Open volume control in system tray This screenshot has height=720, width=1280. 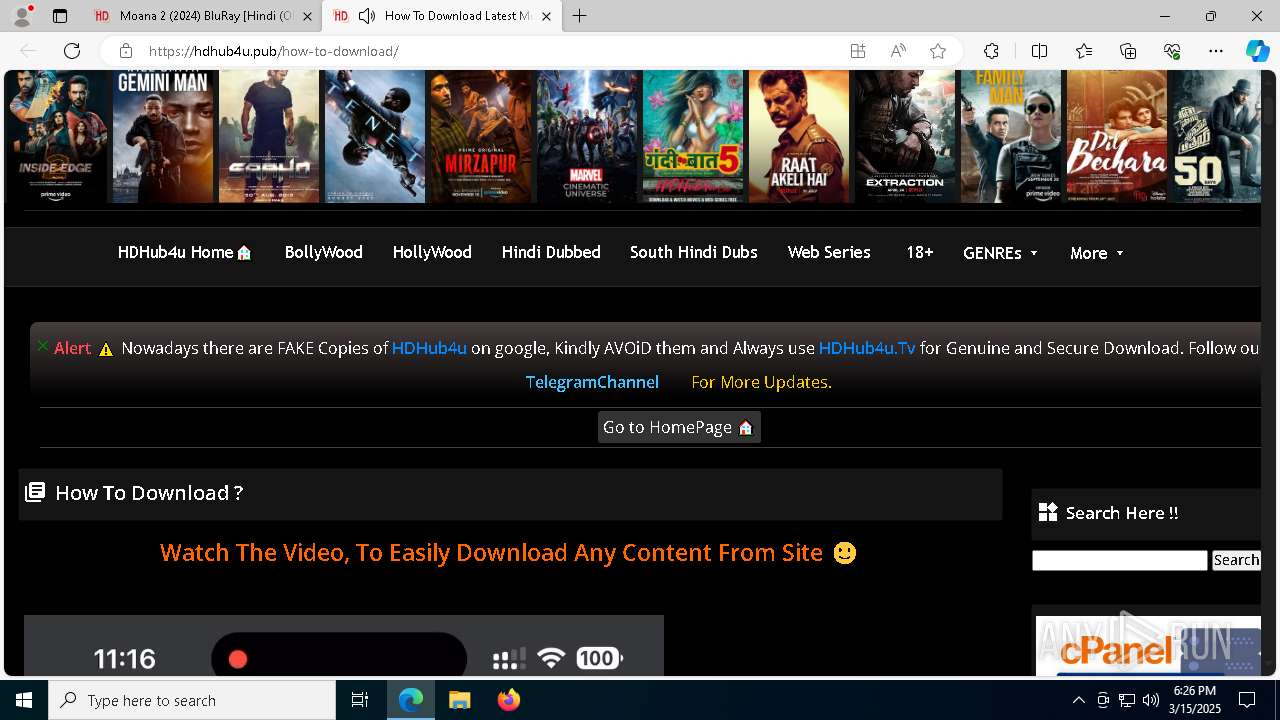[1150, 700]
